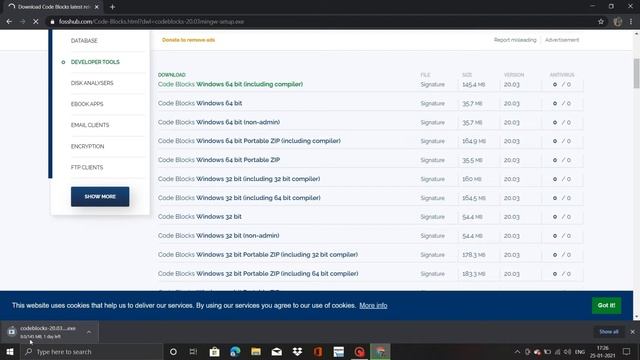Close the Download Code Blocks tab
The image size is (640, 360).
(97, 7)
